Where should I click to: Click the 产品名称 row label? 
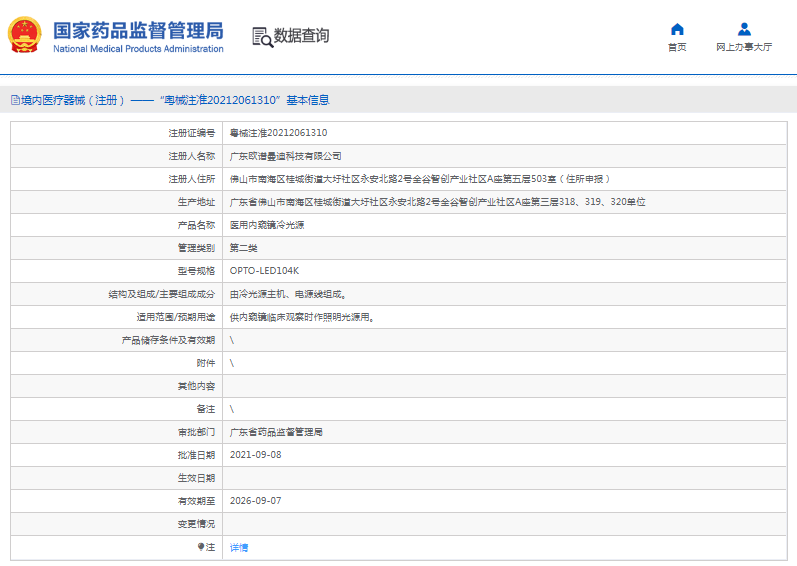(x=196, y=225)
